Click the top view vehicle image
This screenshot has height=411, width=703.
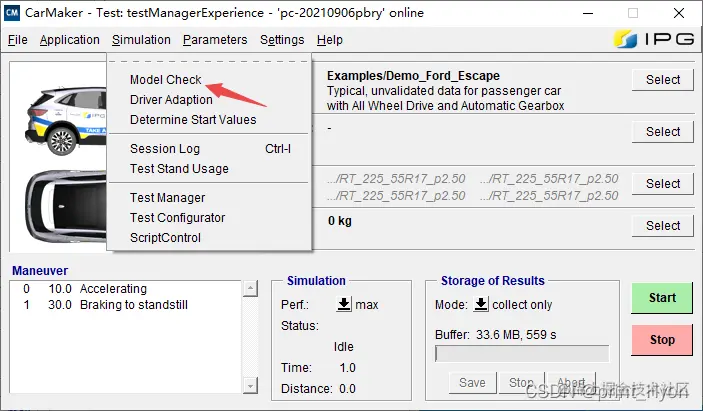65,206
